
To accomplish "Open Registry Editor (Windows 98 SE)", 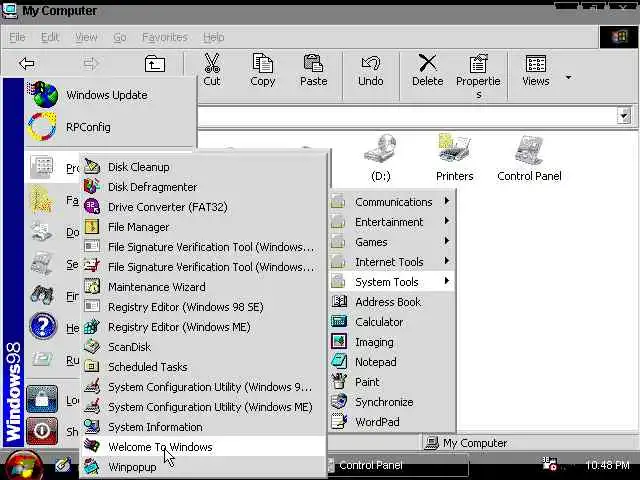I will pos(204,307).
